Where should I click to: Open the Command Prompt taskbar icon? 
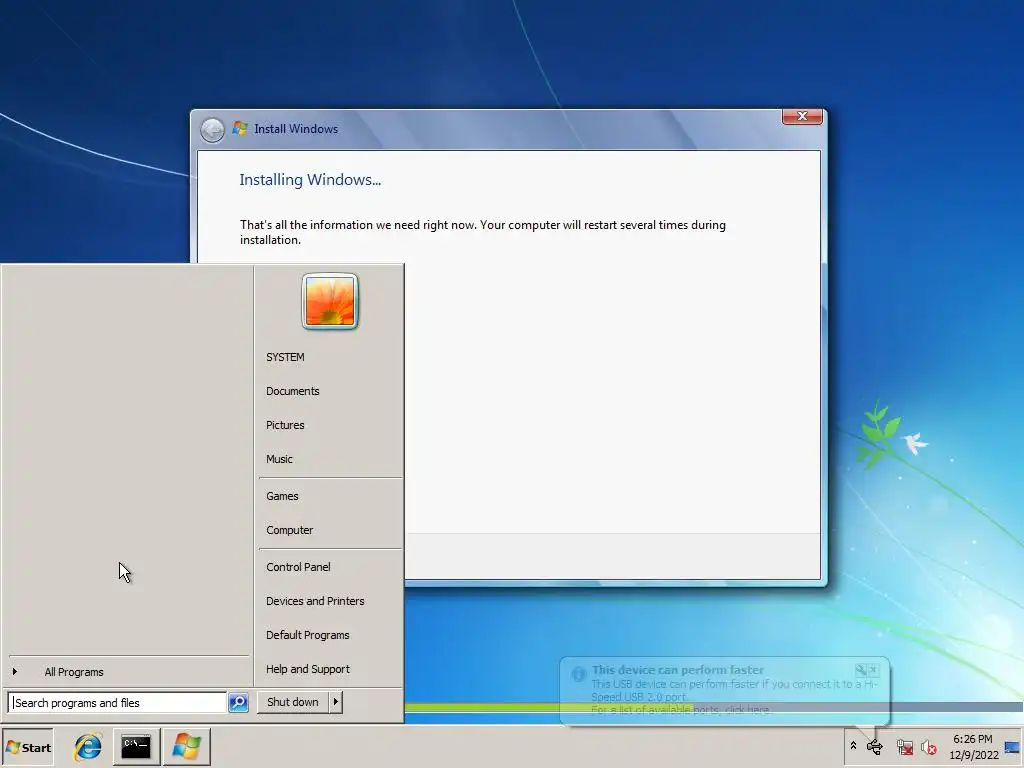click(136, 747)
